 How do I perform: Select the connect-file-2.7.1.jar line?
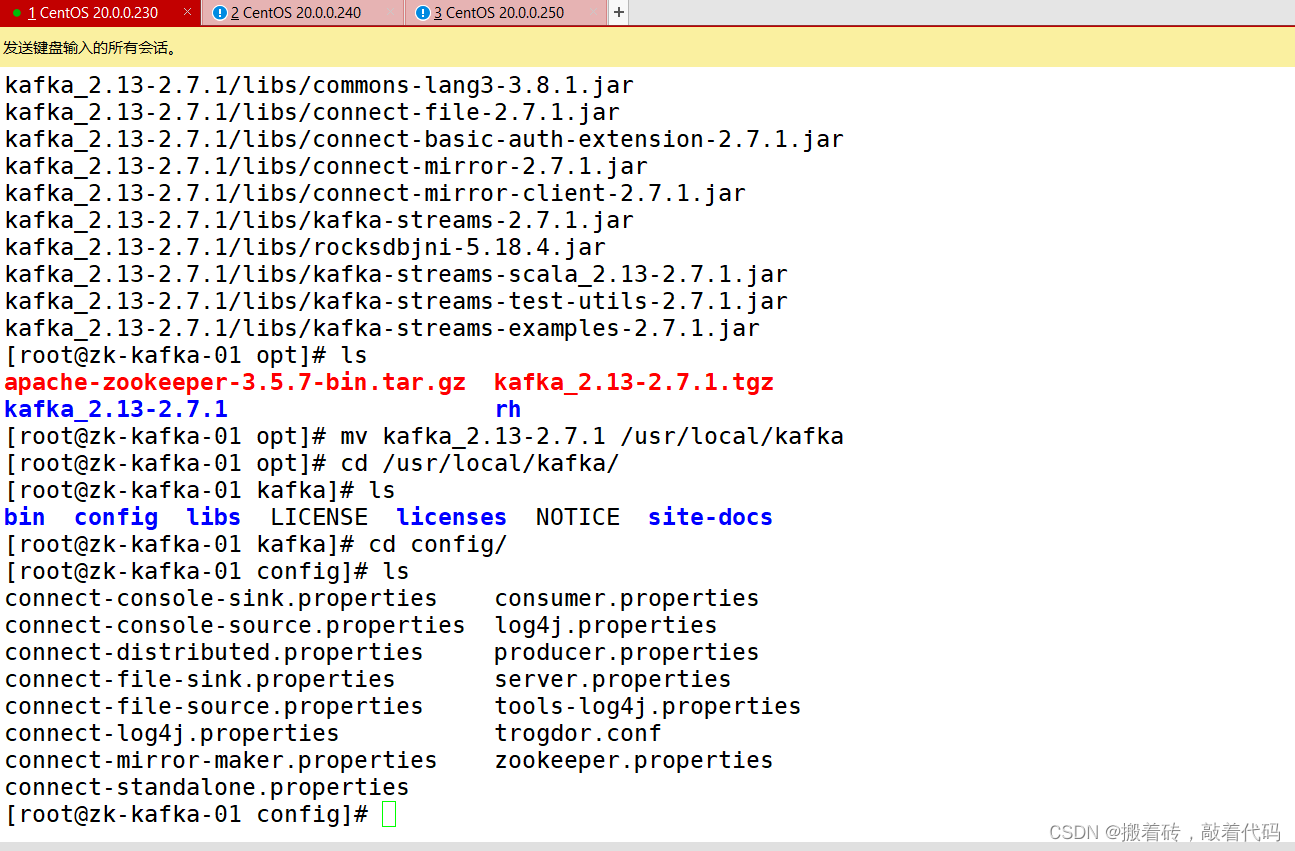(x=312, y=113)
